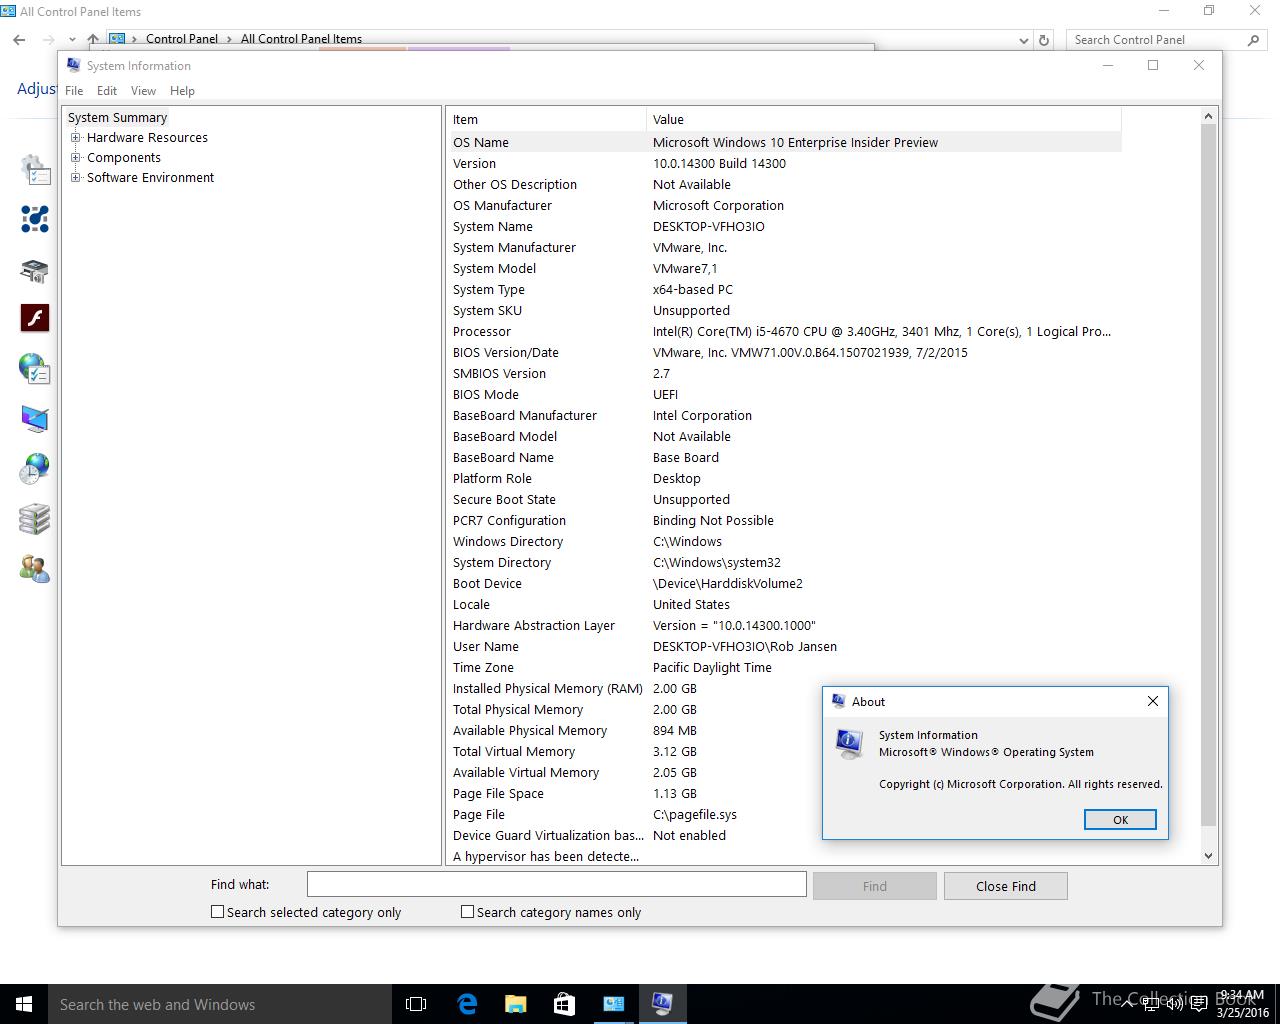Image resolution: width=1280 pixels, height=1024 pixels.
Task: Click the System Information taskbar icon
Action: point(662,1004)
